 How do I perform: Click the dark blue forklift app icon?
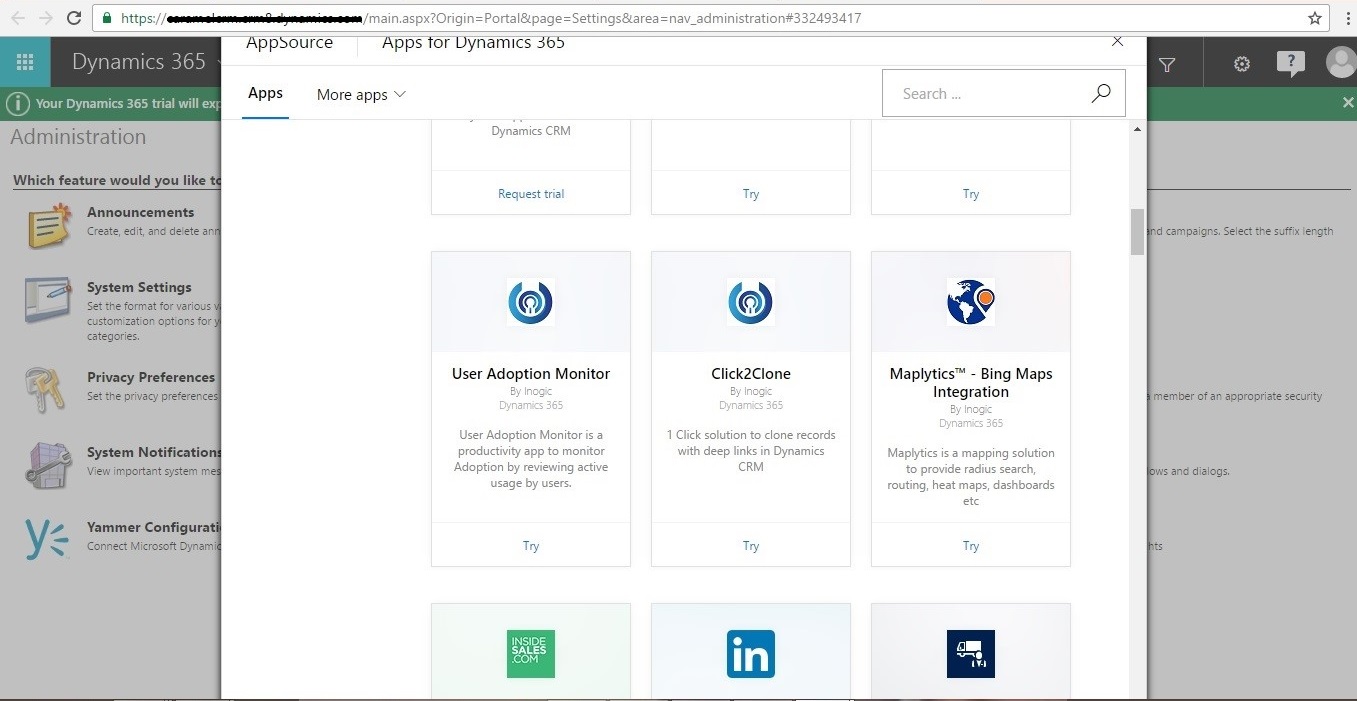point(970,654)
